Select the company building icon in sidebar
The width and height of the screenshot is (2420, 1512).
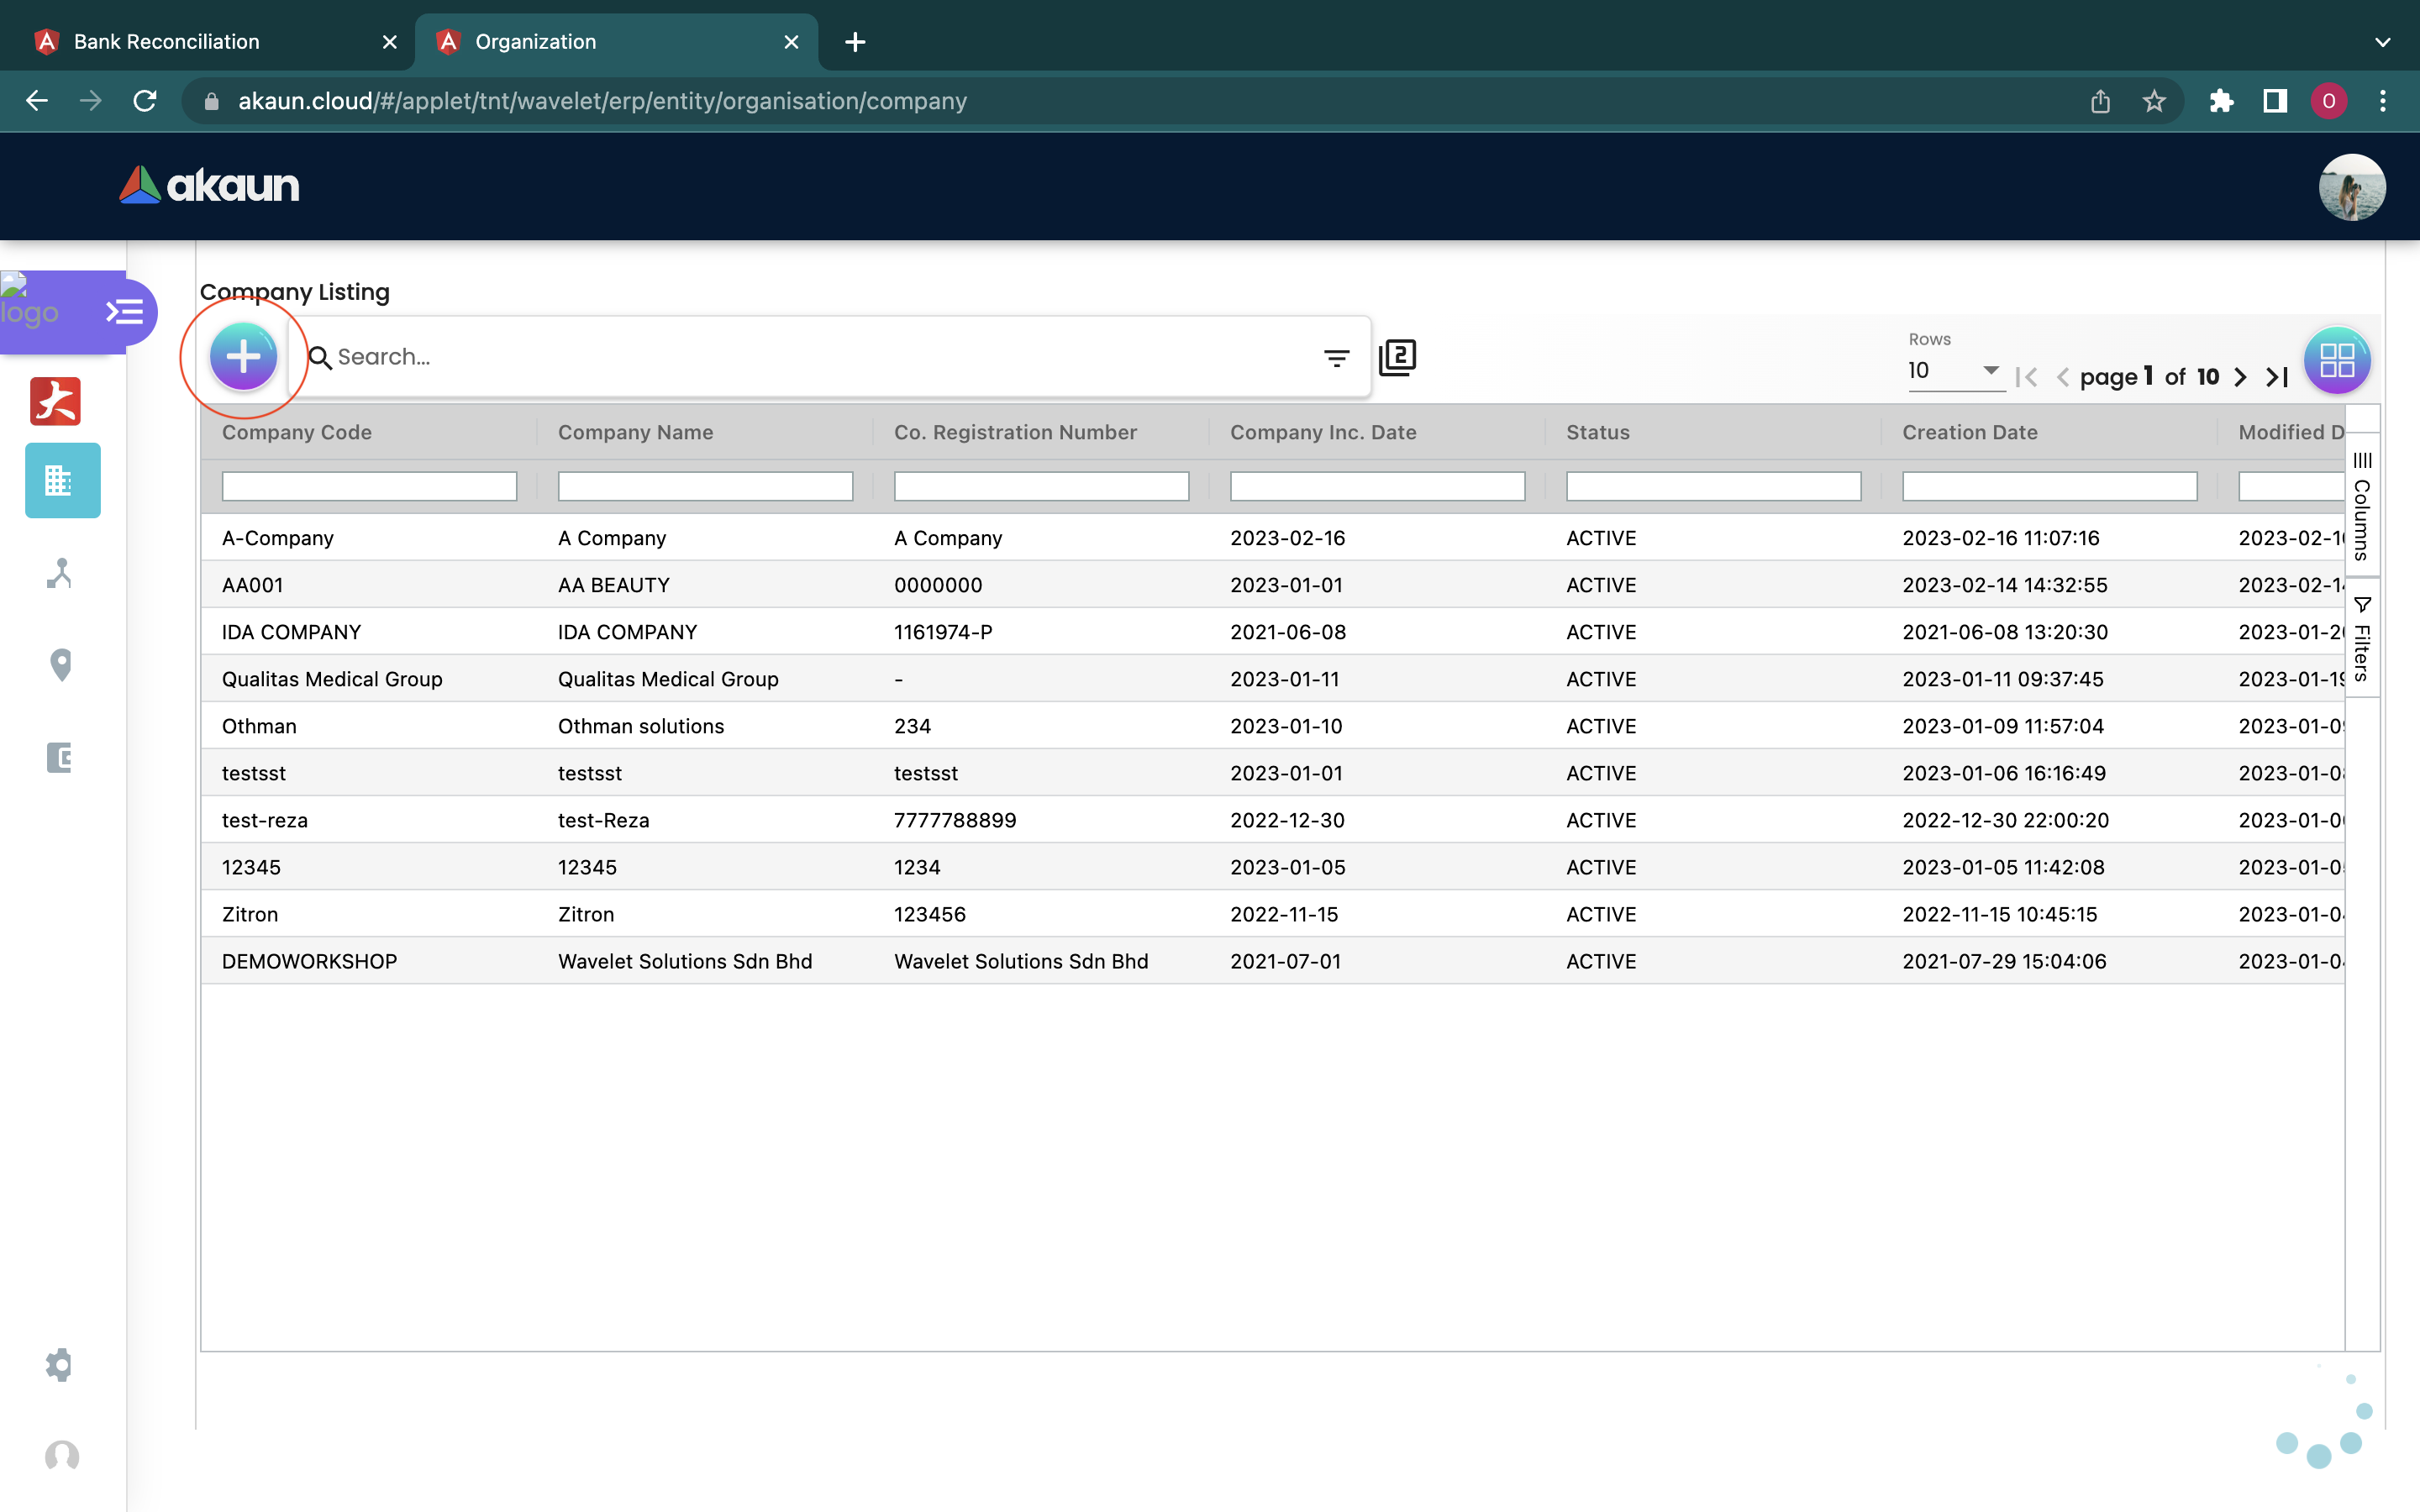click(x=62, y=481)
